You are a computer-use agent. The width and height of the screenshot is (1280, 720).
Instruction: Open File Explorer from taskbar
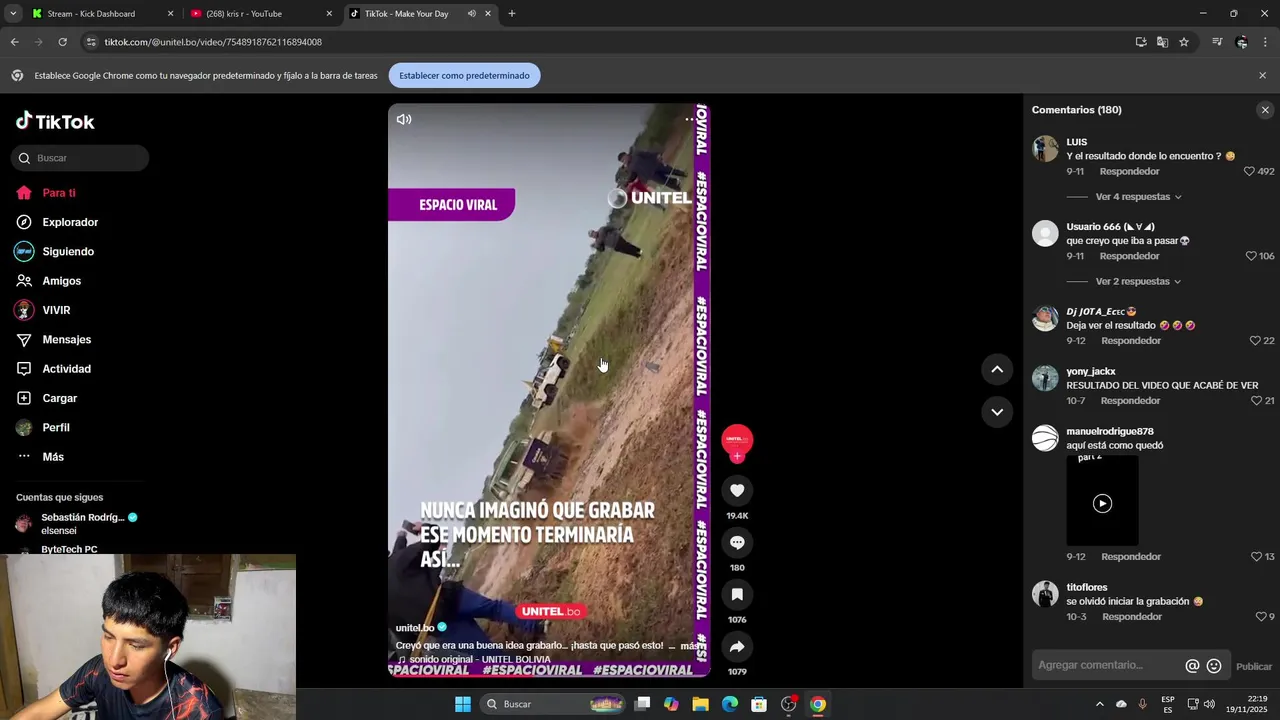700,704
